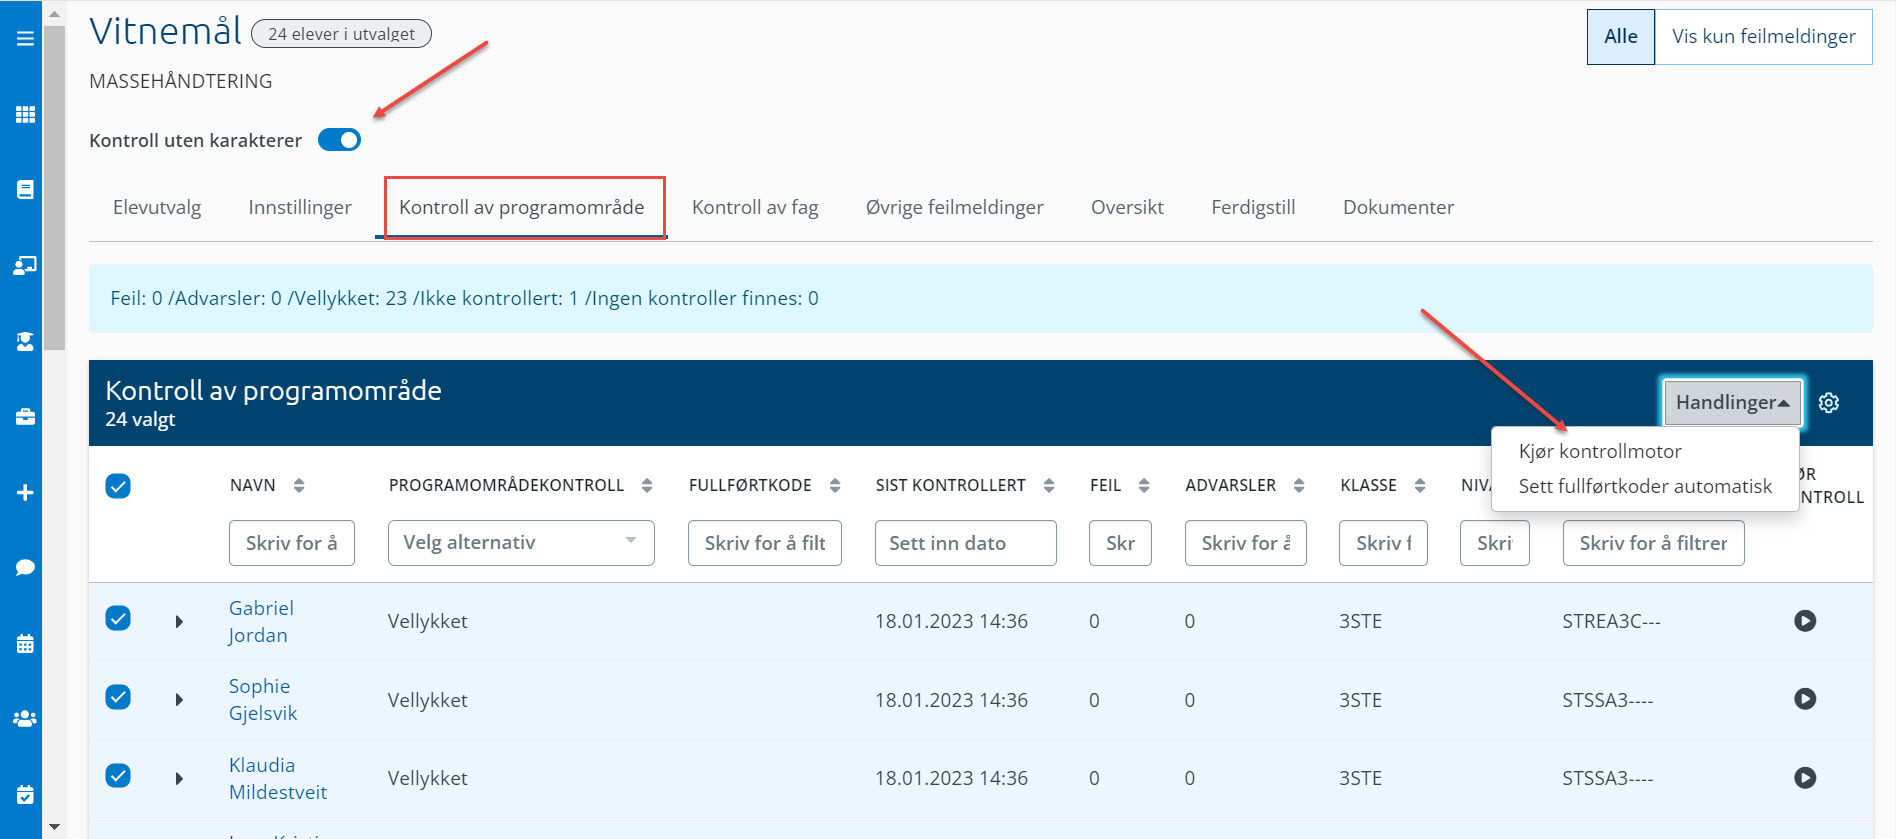
Task: Sort by PROGRAMOMRÅDEKONTROLL column
Action: point(647,485)
